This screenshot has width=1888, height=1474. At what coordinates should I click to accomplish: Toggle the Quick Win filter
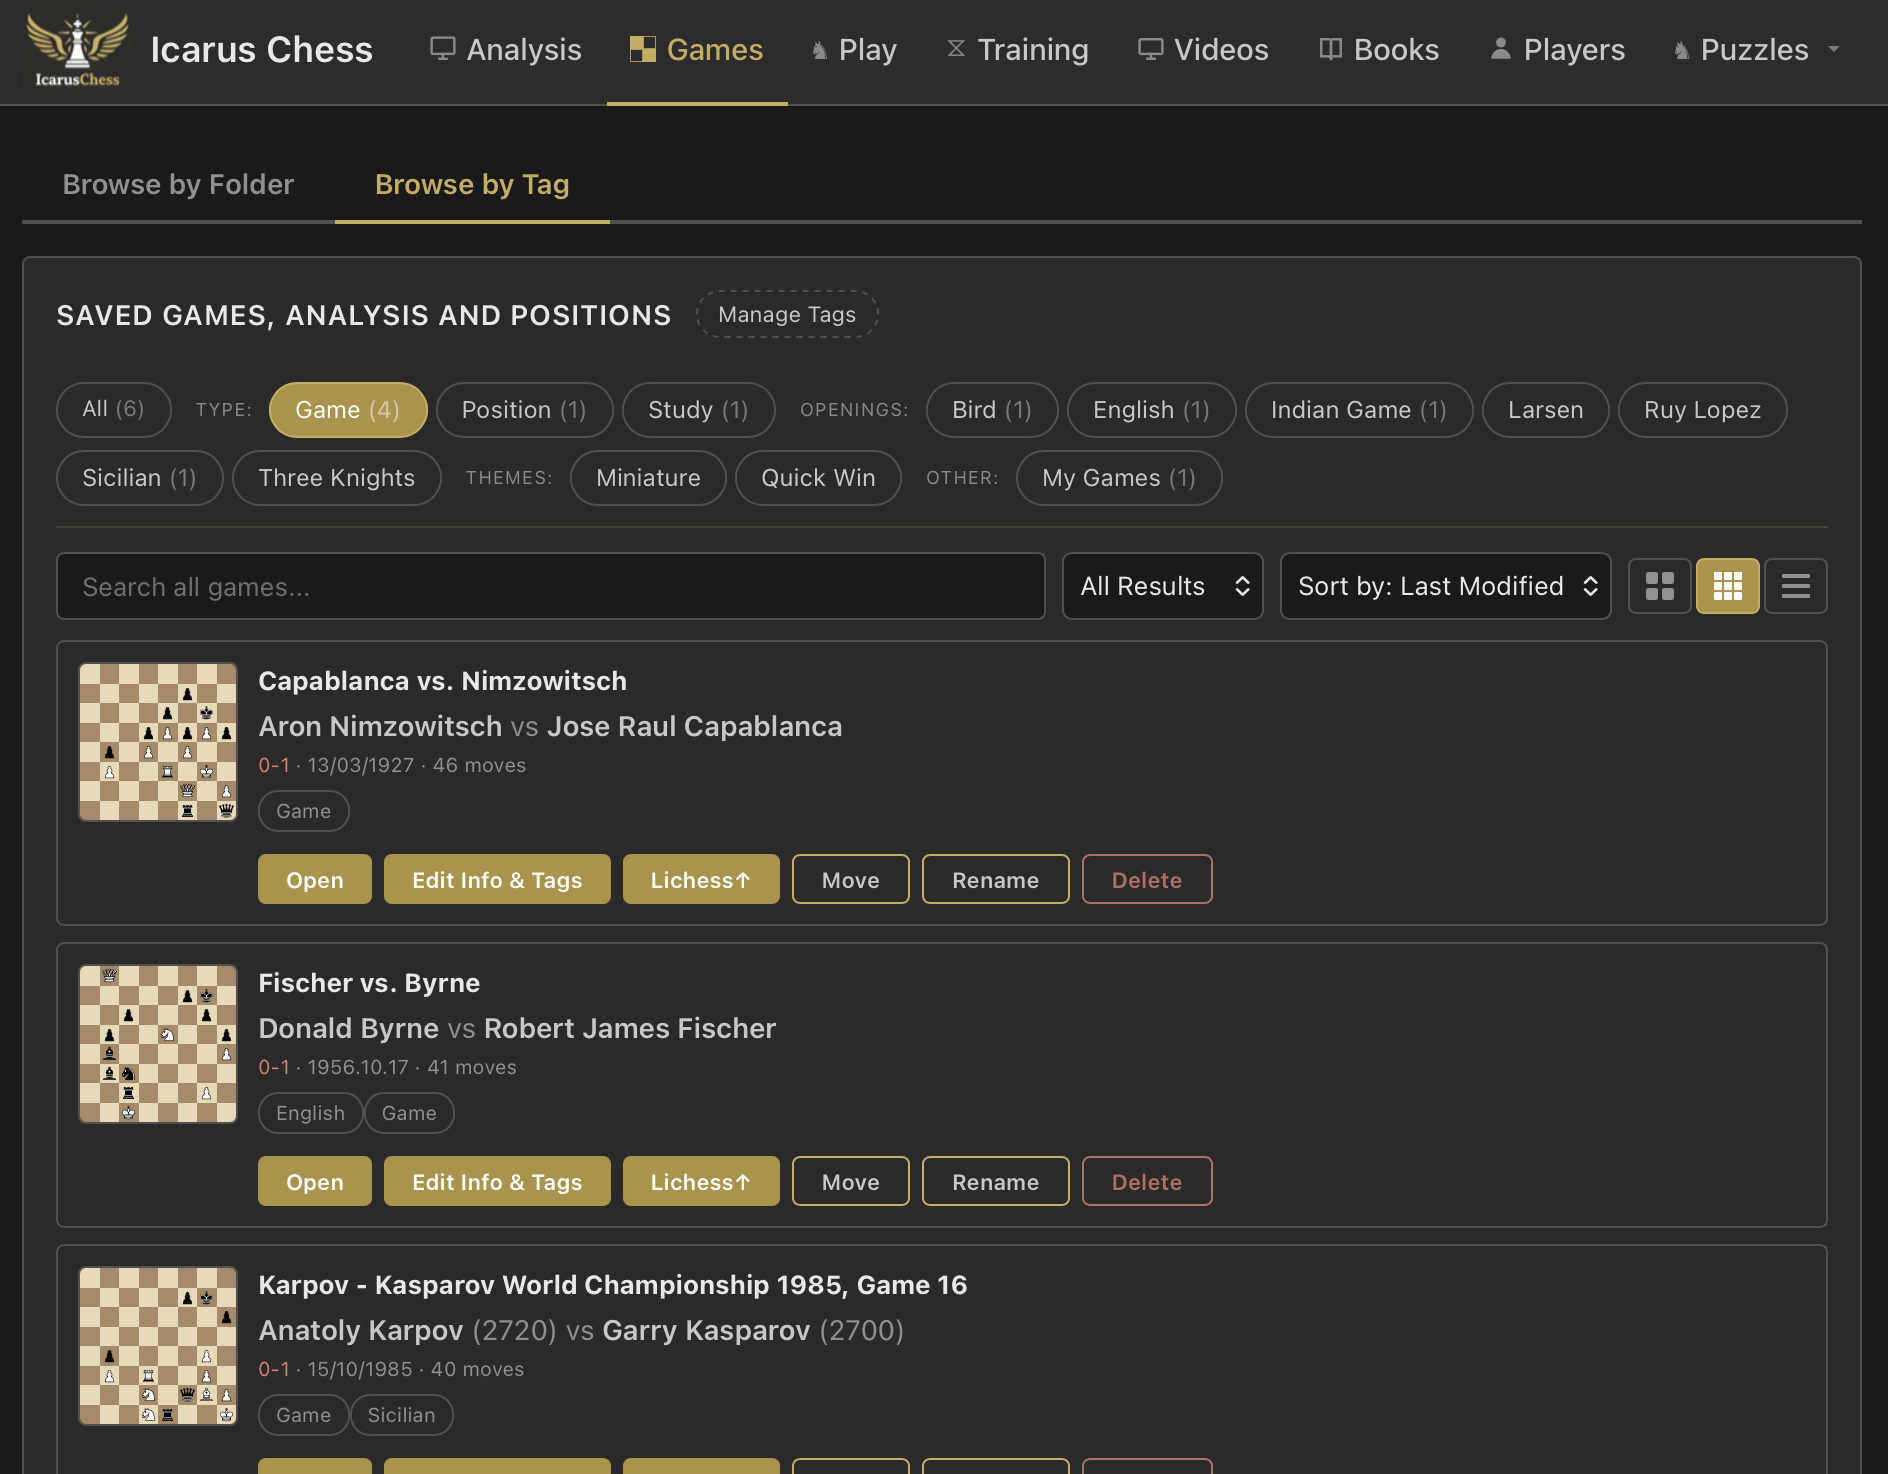818,478
